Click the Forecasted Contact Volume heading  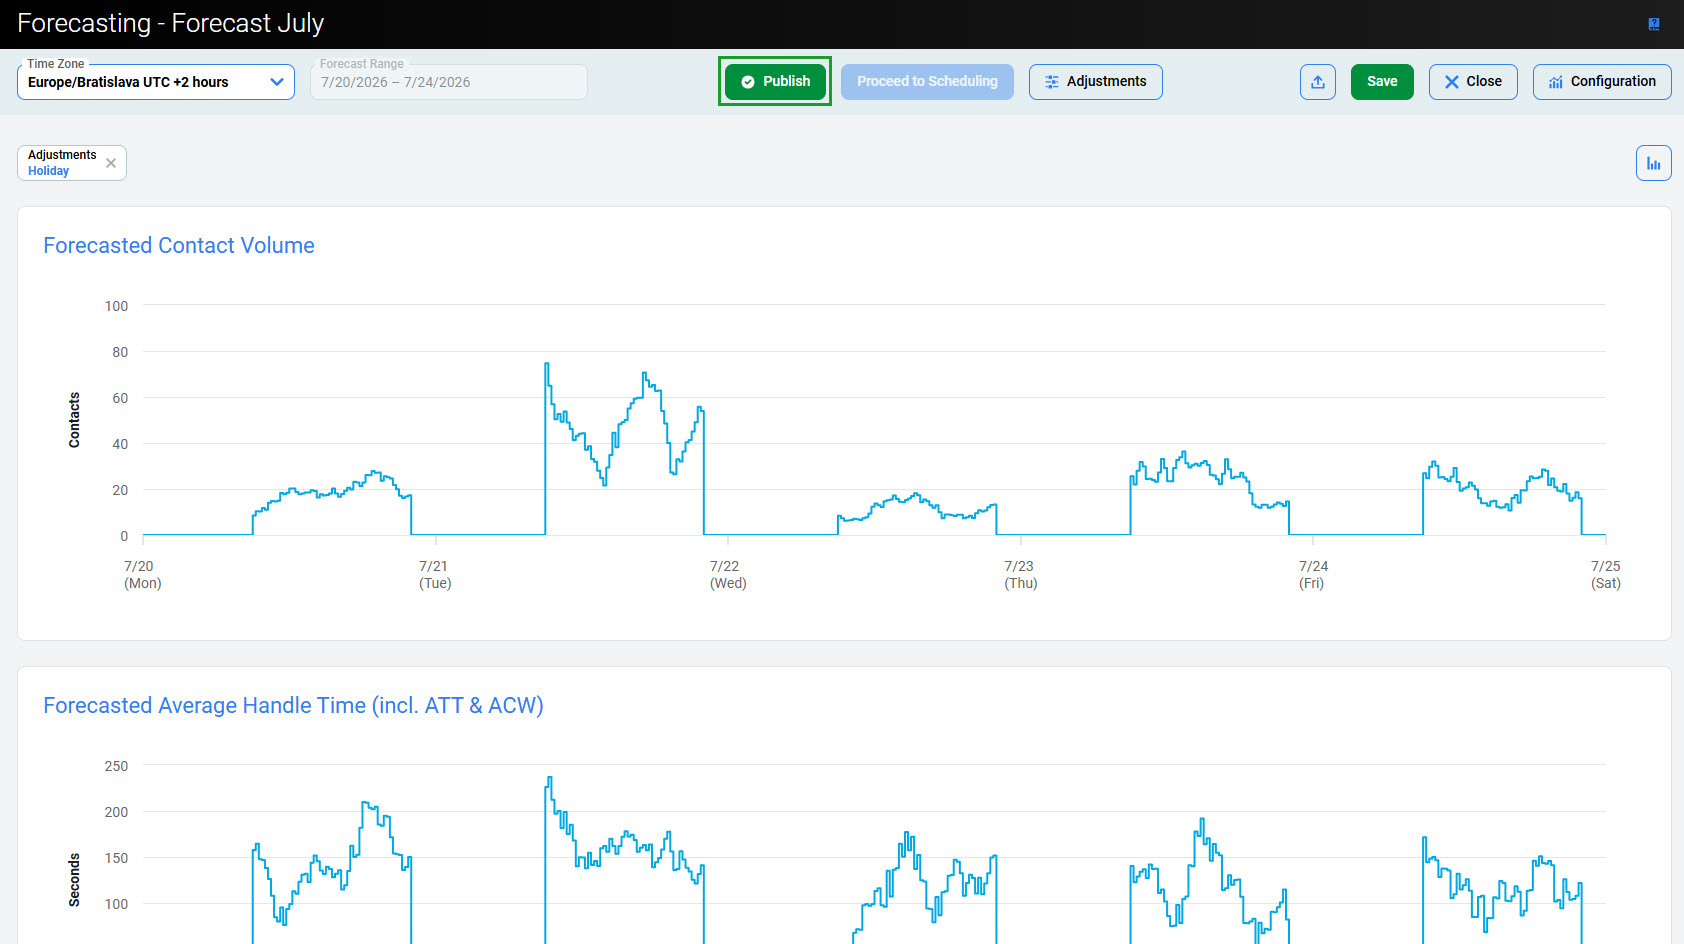pos(179,245)
